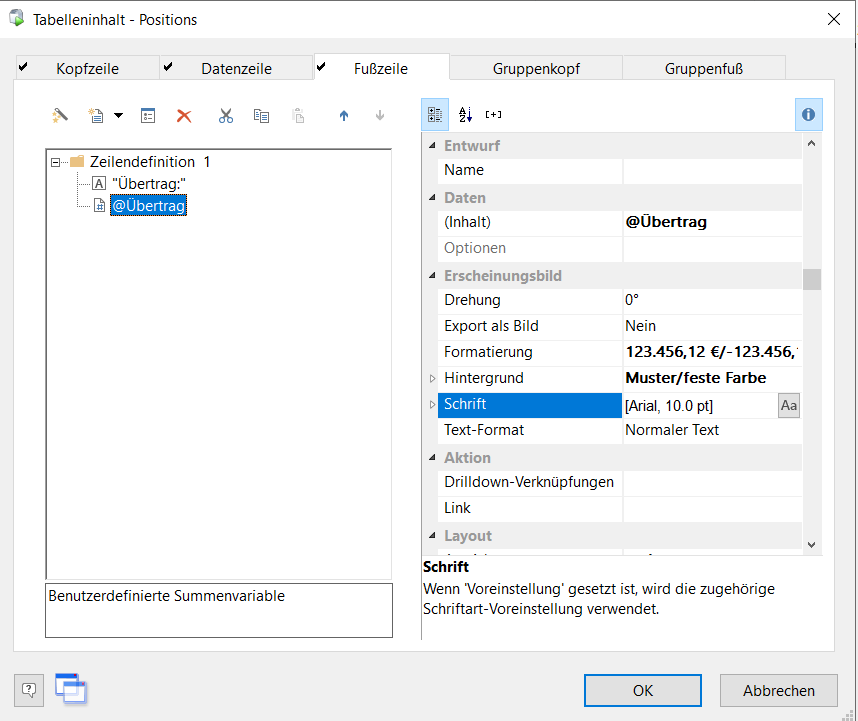Delete selected item with red X icon

[x=184, y=115]
